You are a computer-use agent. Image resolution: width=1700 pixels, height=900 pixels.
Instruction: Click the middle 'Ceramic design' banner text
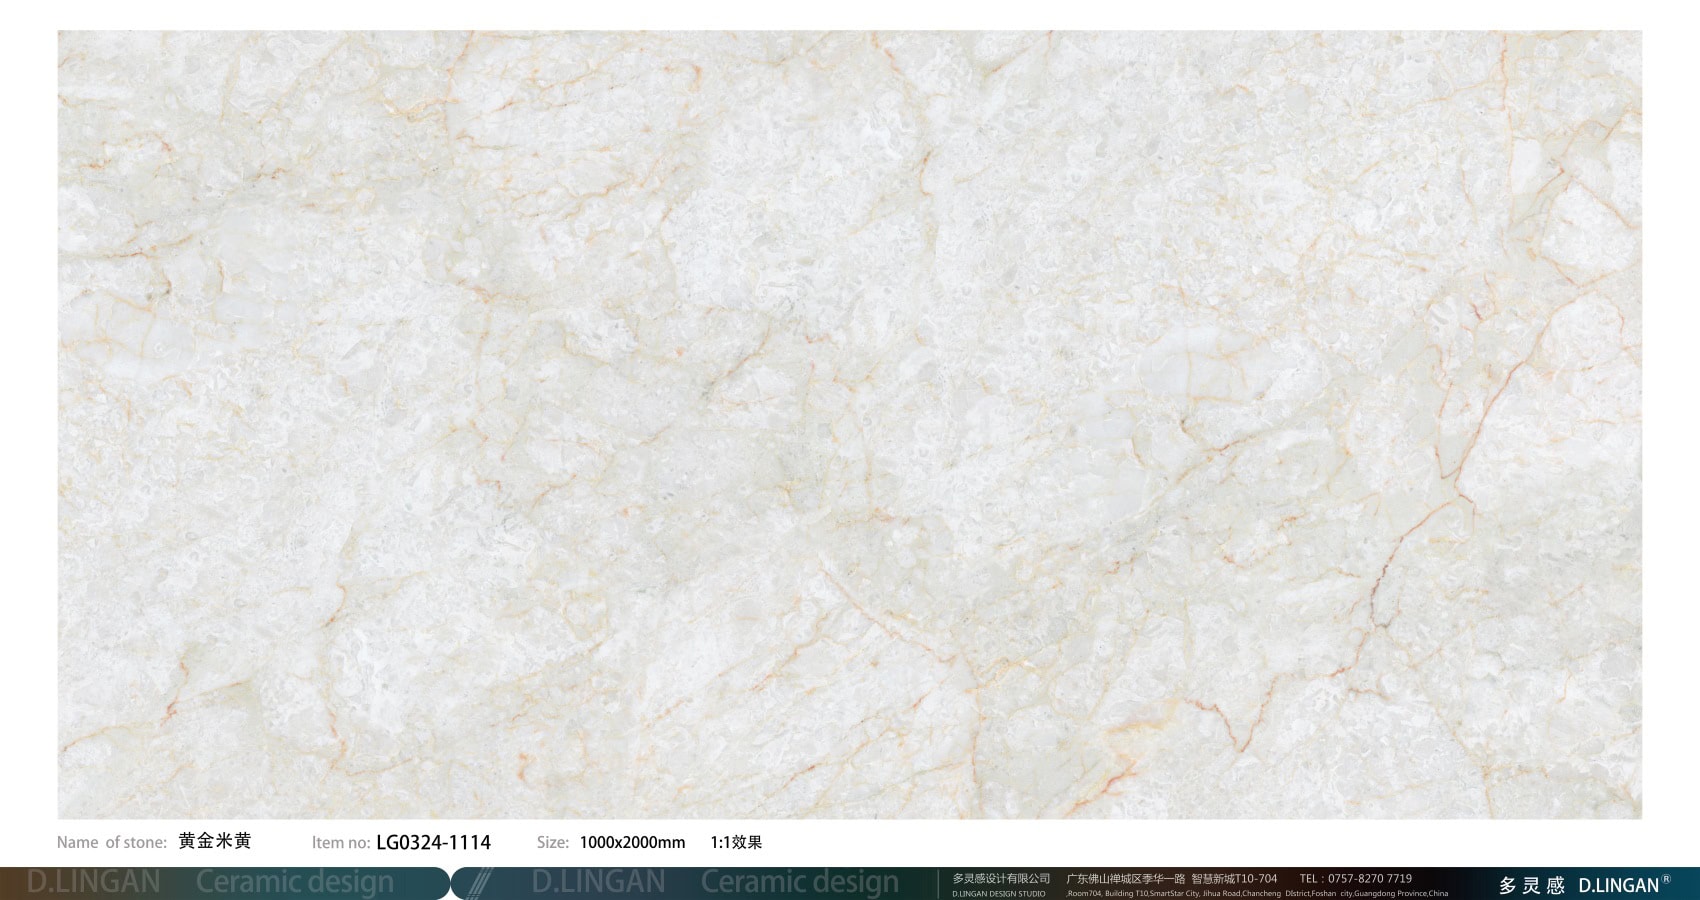coord(799,882)
